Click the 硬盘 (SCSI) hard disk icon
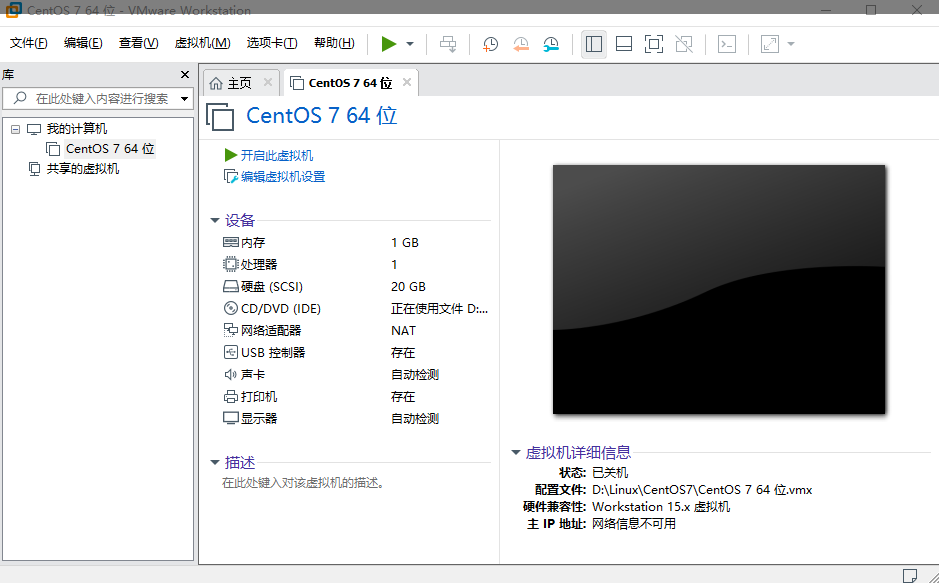Viewport: 939px width, 583px height. click(231, 287)
